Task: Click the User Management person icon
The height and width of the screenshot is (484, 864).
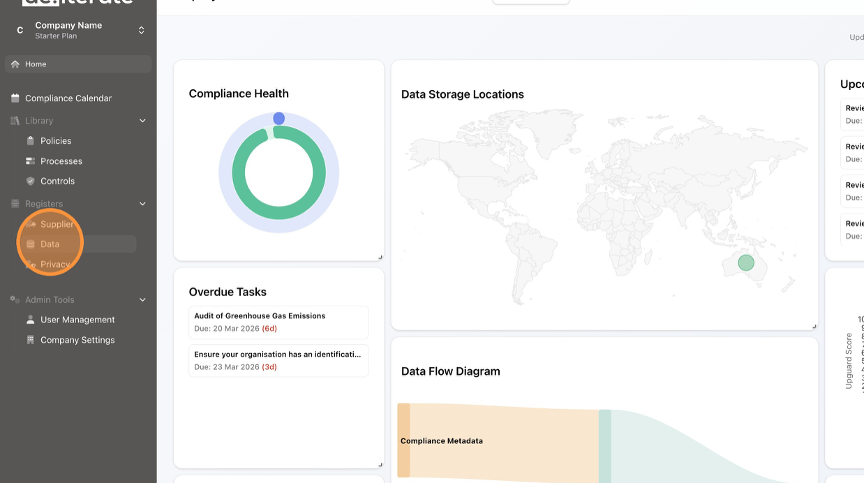Action: (31, 320)
